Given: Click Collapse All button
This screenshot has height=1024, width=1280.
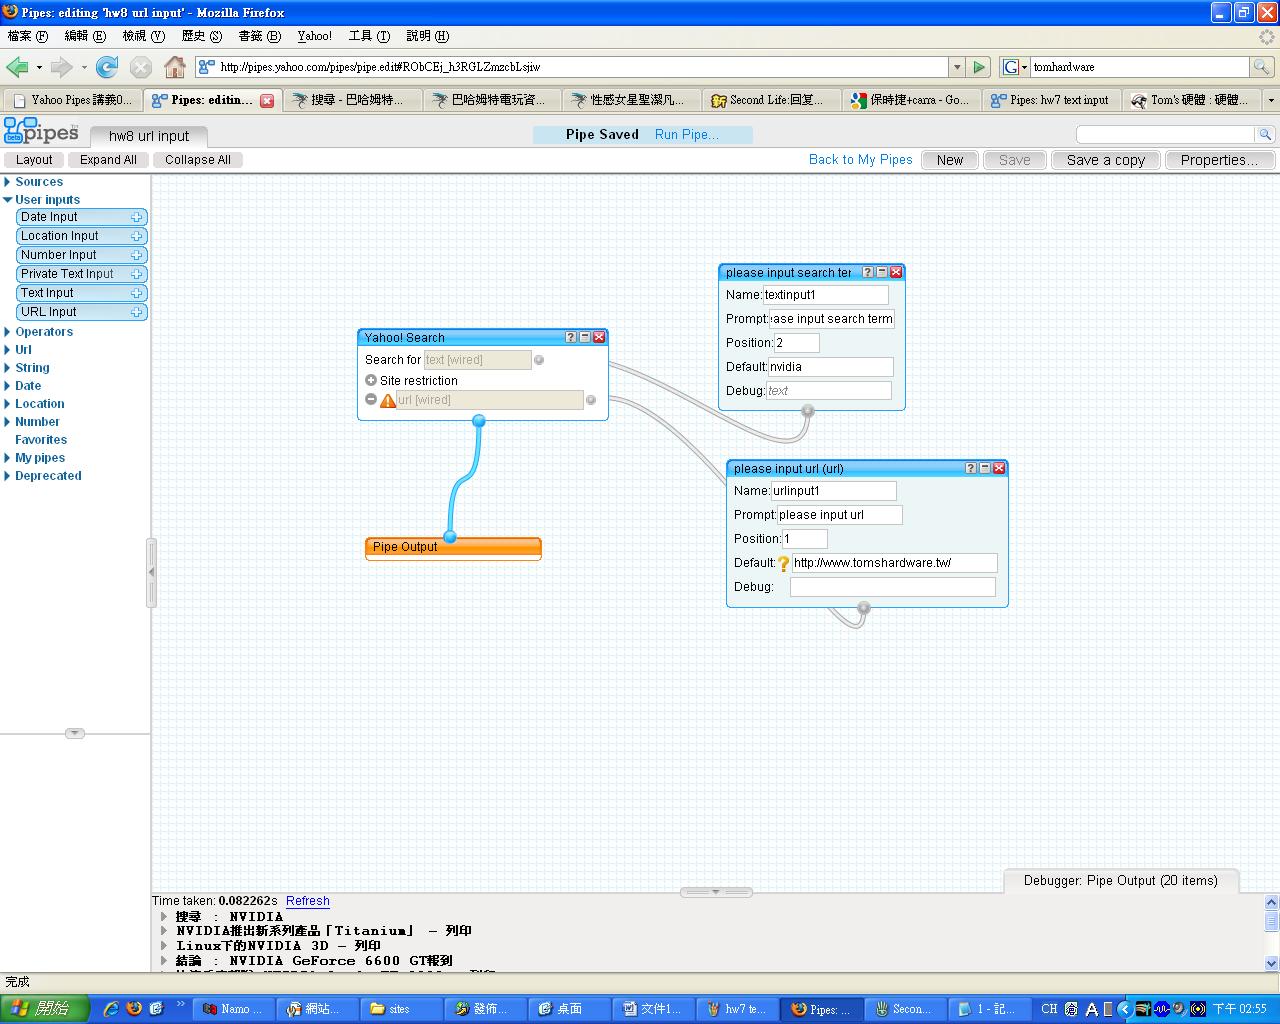Looking at the screenshot, I should tap(197, 160).
